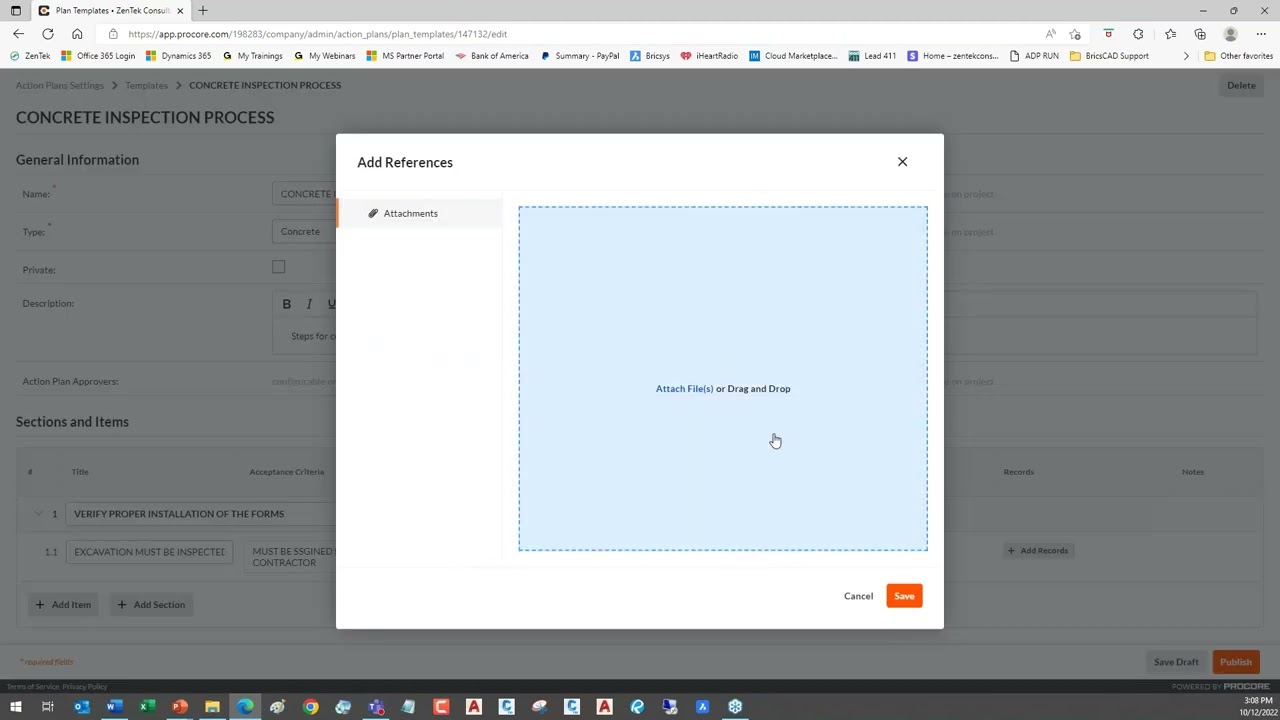
Task: Click the address bar URL
Action: (x=317, y=34)
